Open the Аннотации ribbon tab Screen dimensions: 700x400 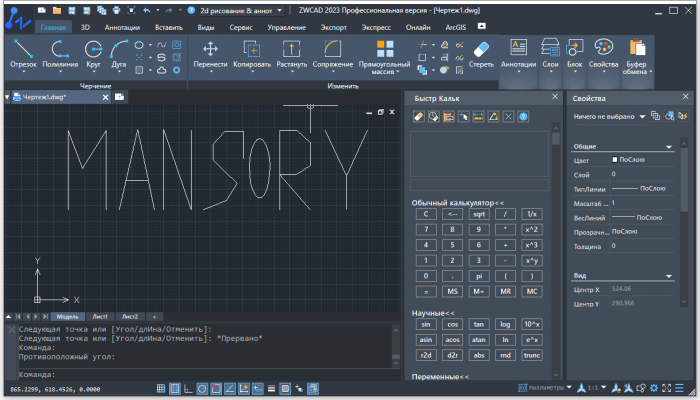point(122,28)
